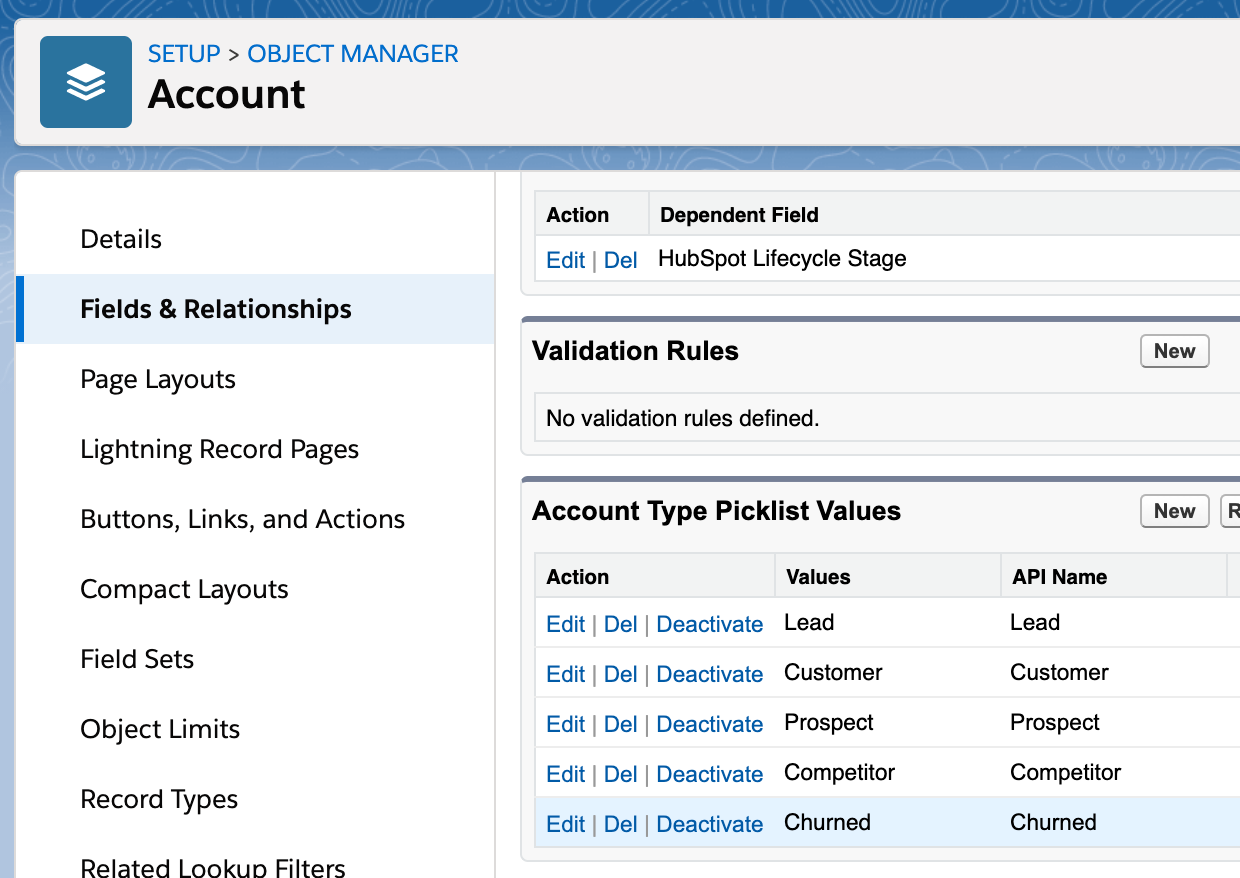This screenshot has width=1240, height=878.
Task: Click 'Churned' in the Values column
Action: tap(828, 822)
